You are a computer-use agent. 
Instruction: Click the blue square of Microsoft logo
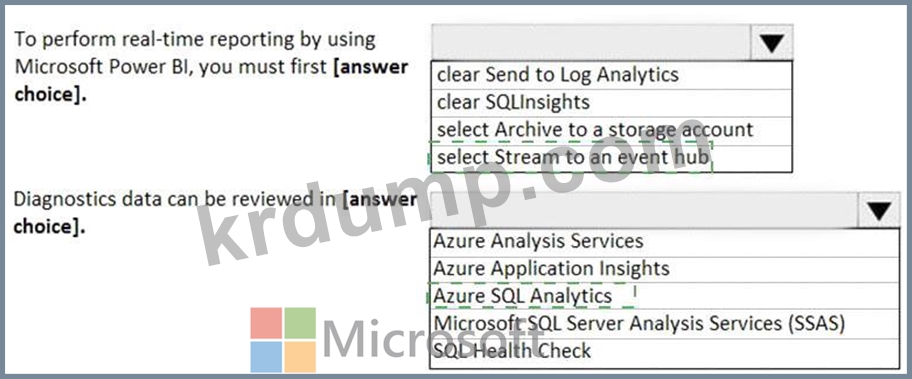(266, 357)
